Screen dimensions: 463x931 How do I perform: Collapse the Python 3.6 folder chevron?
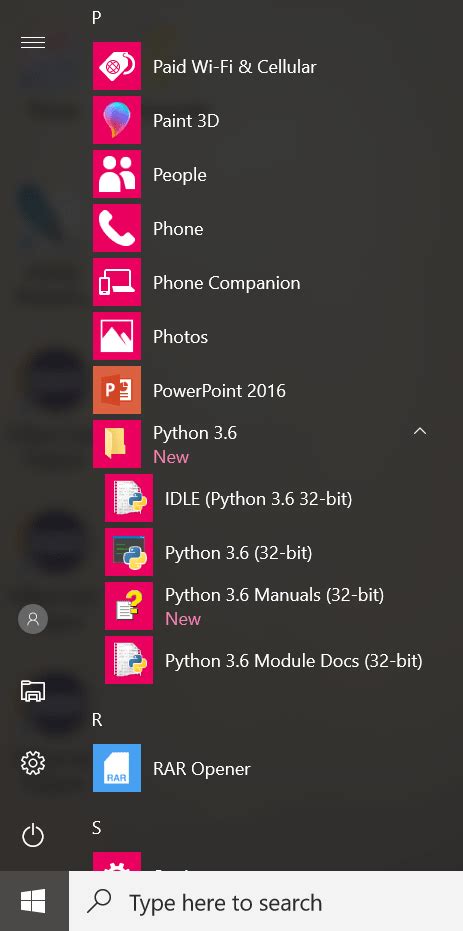[420, 432]
